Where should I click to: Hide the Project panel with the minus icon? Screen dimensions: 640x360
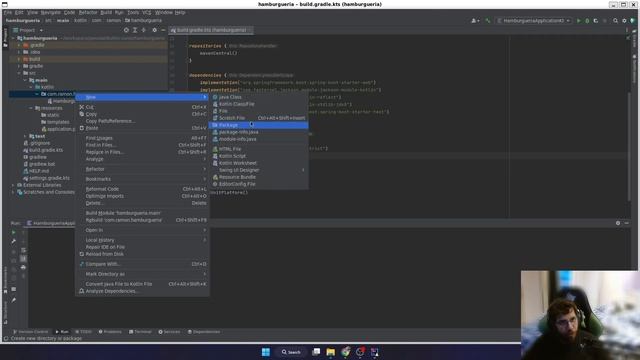[163, 30]
